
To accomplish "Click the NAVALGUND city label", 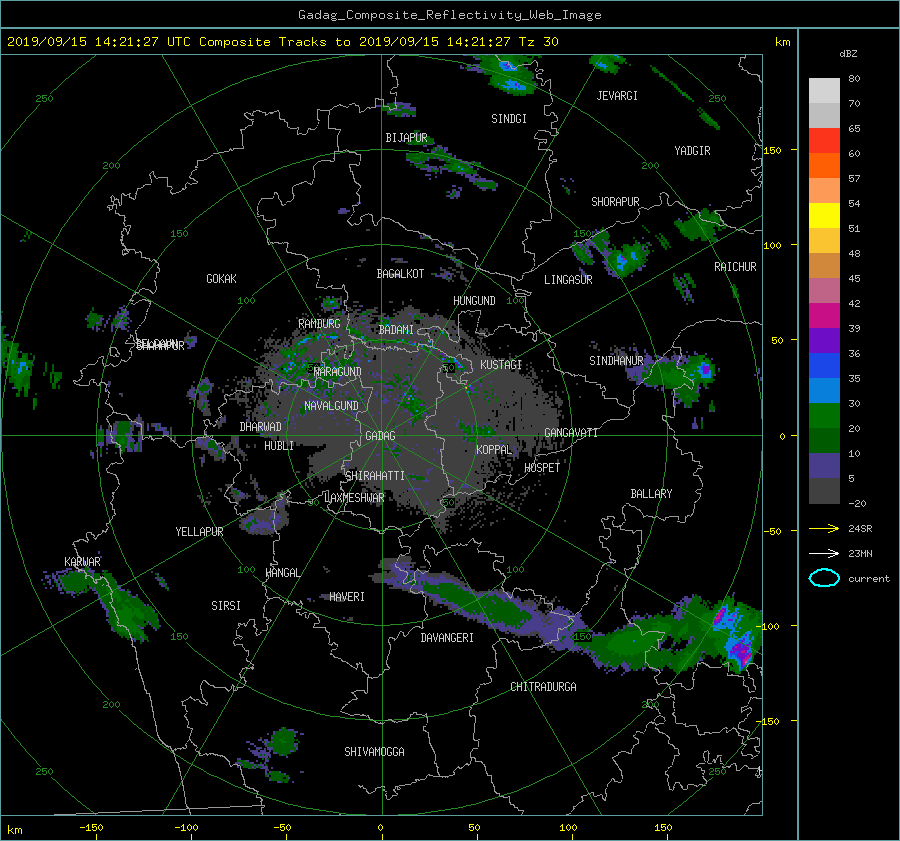I will 331,406.
